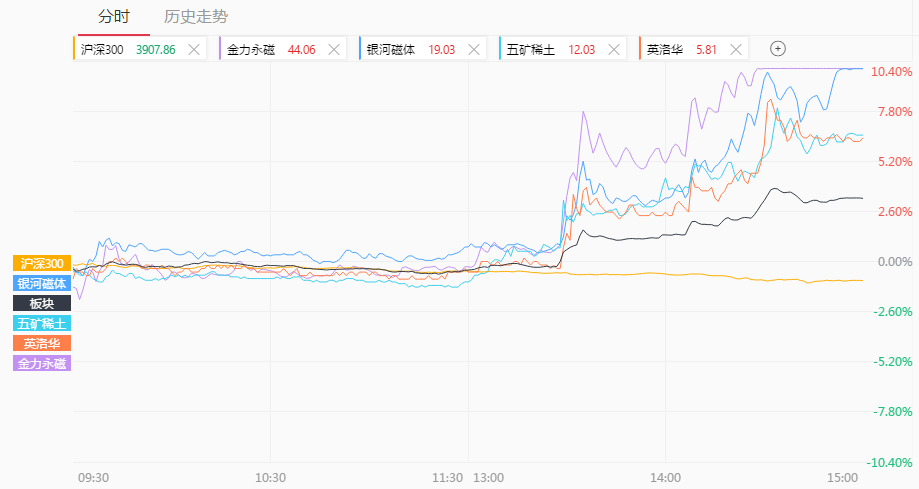Screen dimensions: 919x489
Task: Remove 金力永磁 chip using its X icon
Action: click(334, 50)
